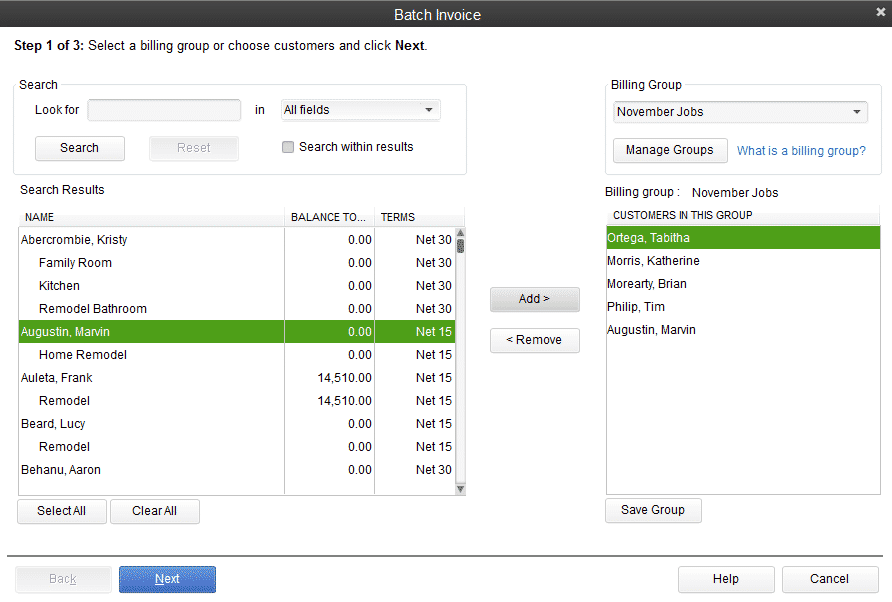Click the Add > button
The height and width of the screenshot is (602, 892).
(x=535, y=299)
